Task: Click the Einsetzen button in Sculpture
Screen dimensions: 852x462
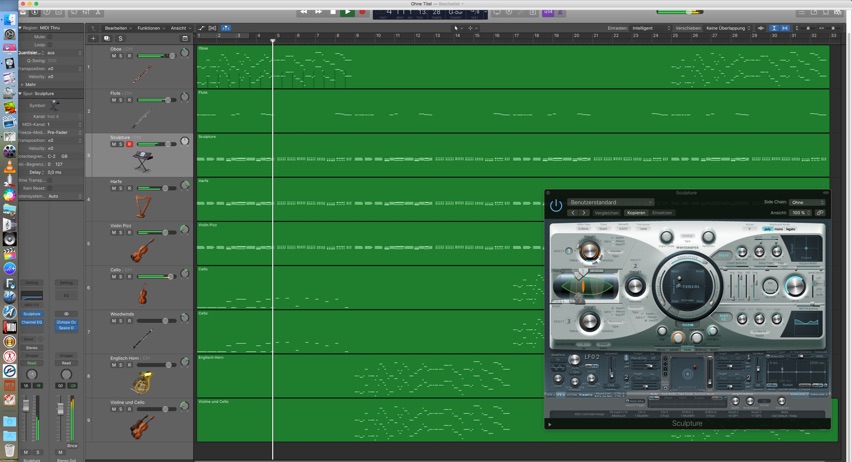Action: [x=662, y=213]
